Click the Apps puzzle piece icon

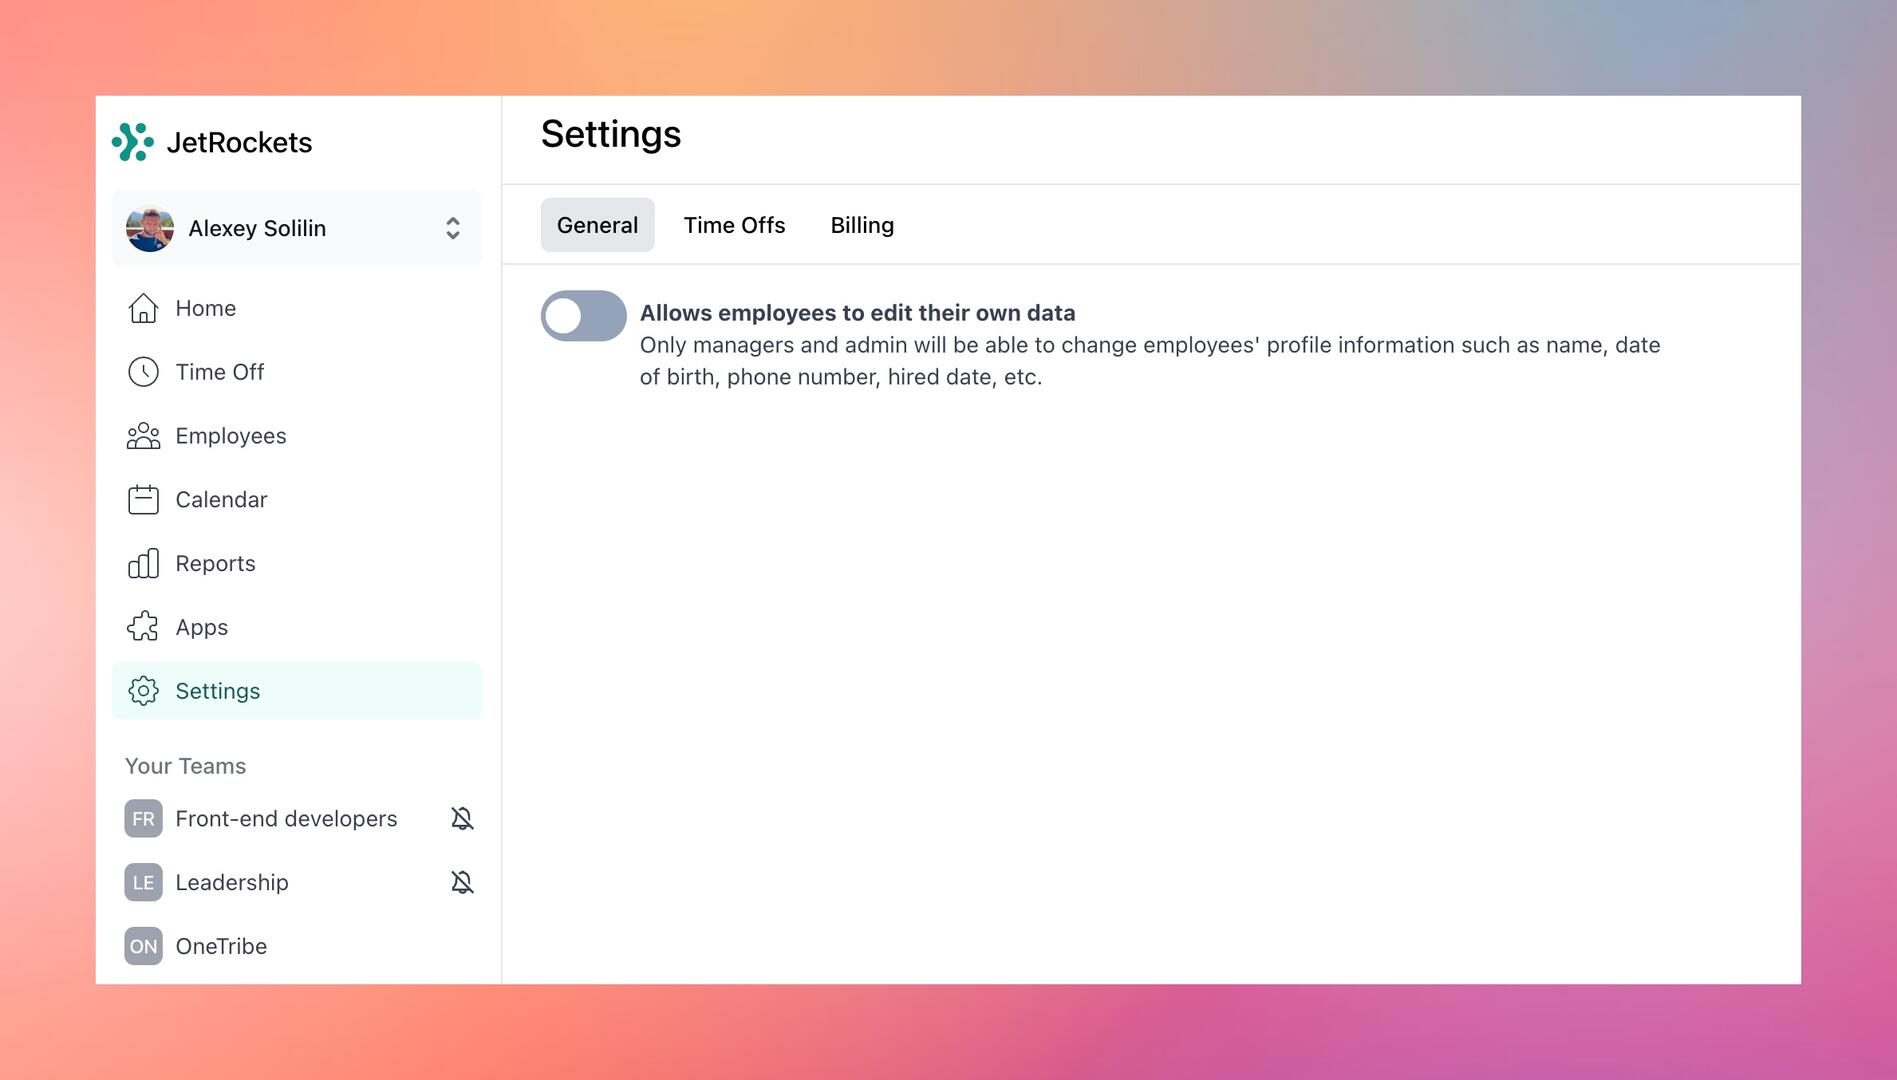click(143, 627)
